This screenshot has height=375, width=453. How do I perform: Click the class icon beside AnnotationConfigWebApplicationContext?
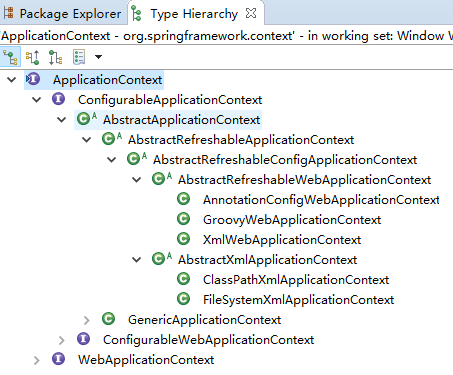184,199
